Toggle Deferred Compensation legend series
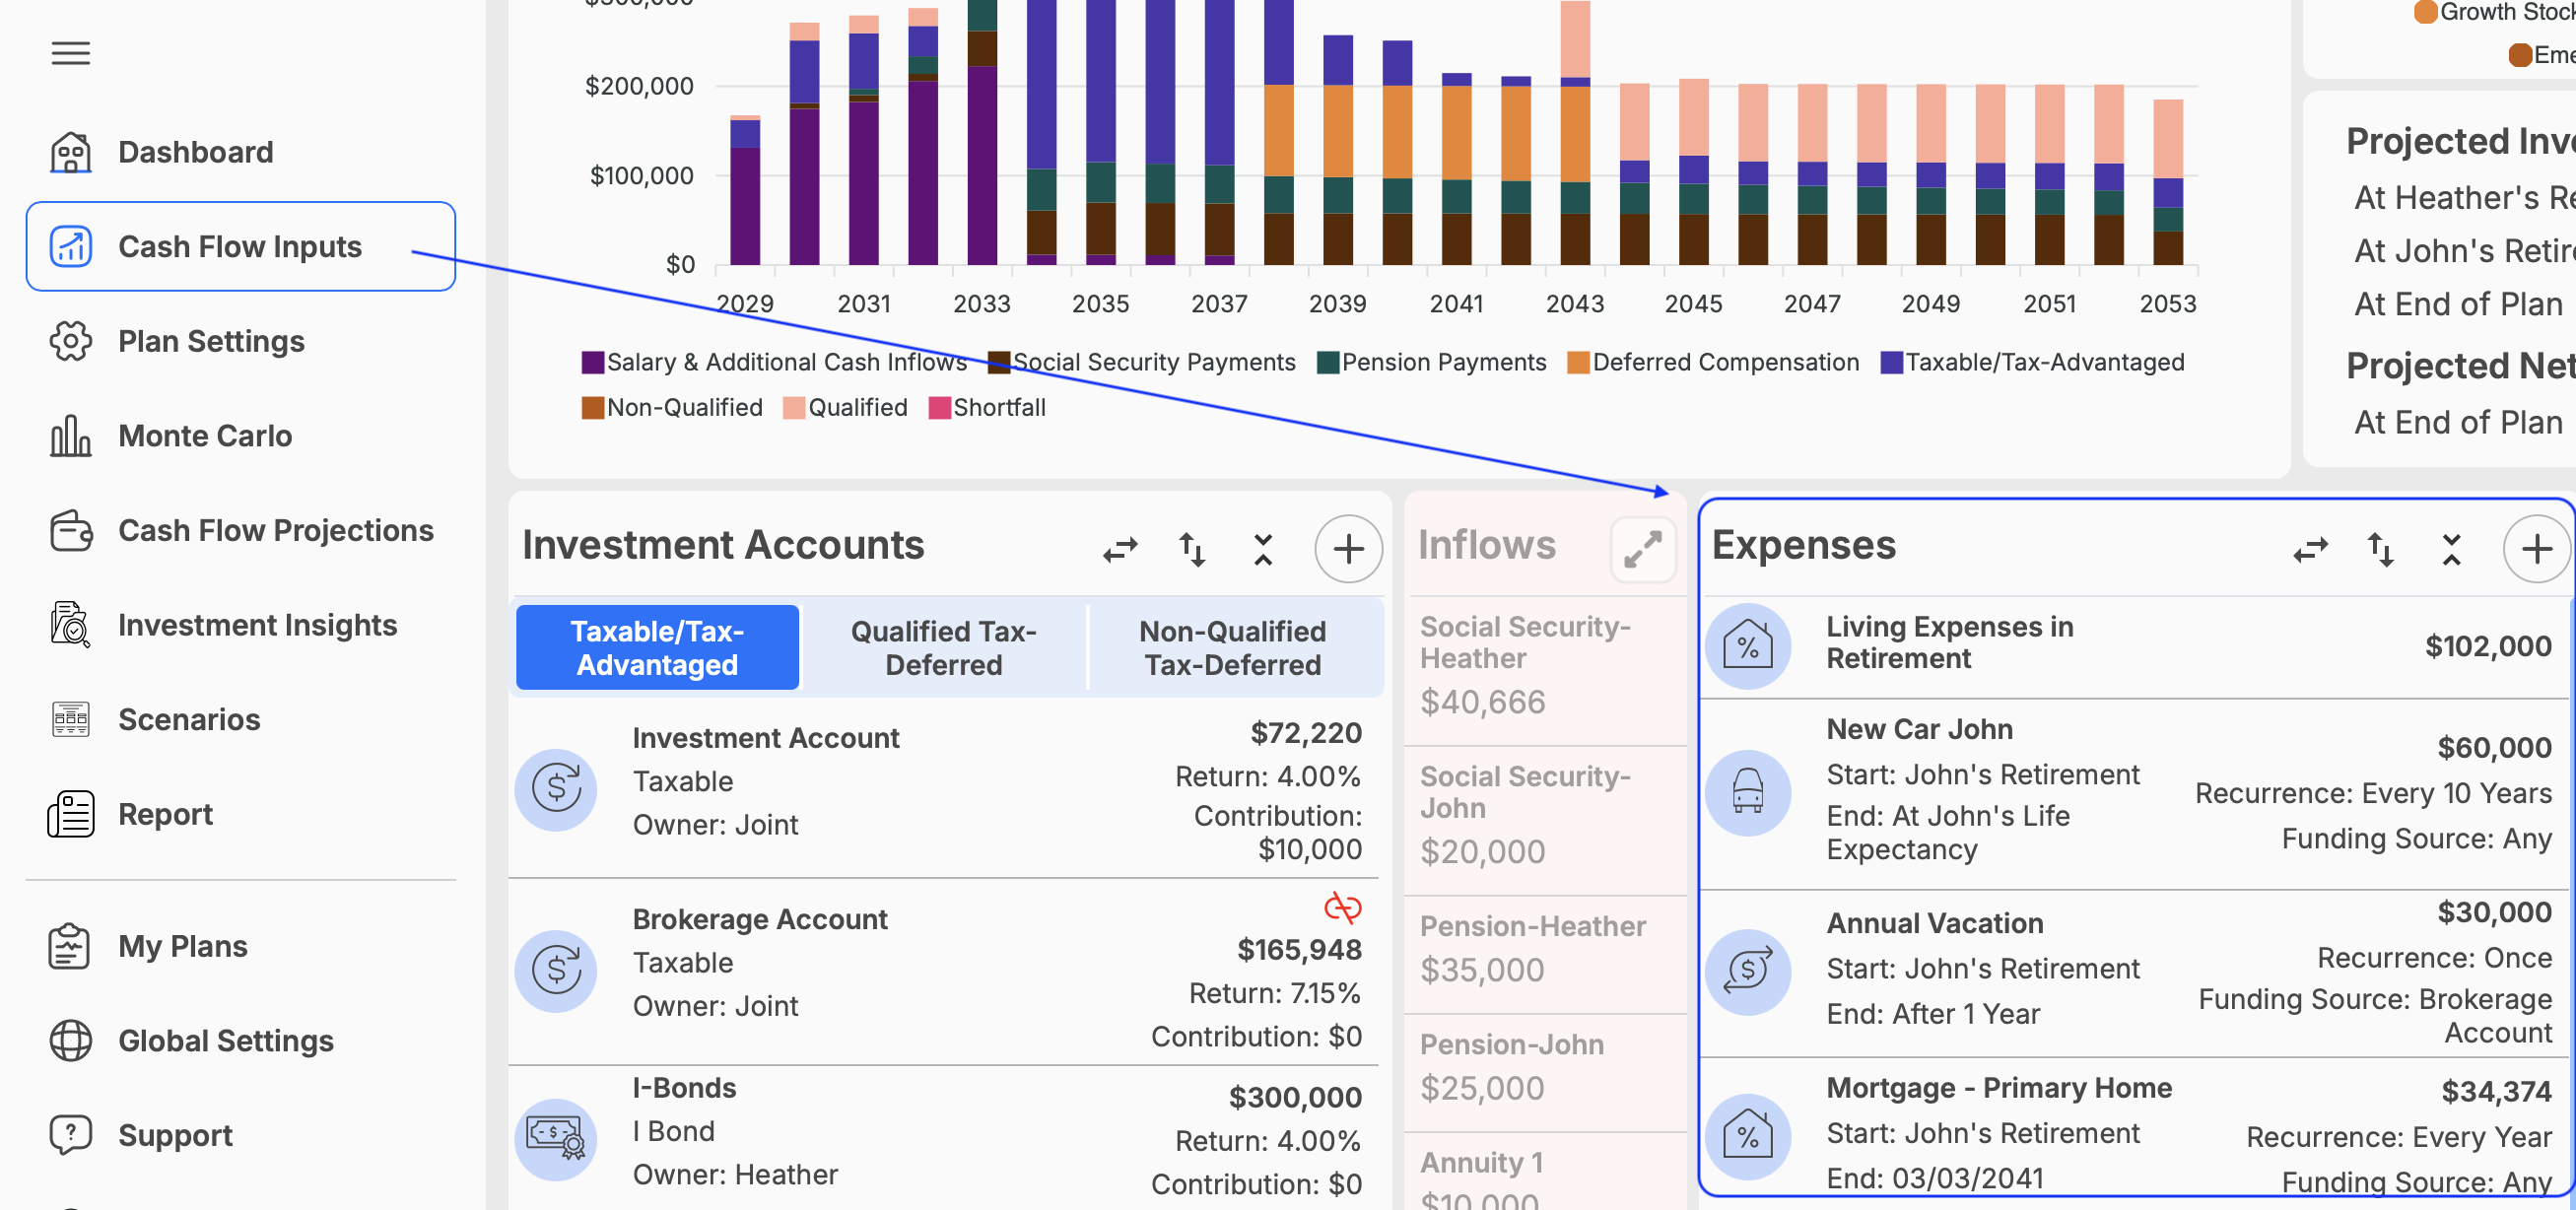Viewport: 2576px width, 1210px height. click(x=1713, y=362)
